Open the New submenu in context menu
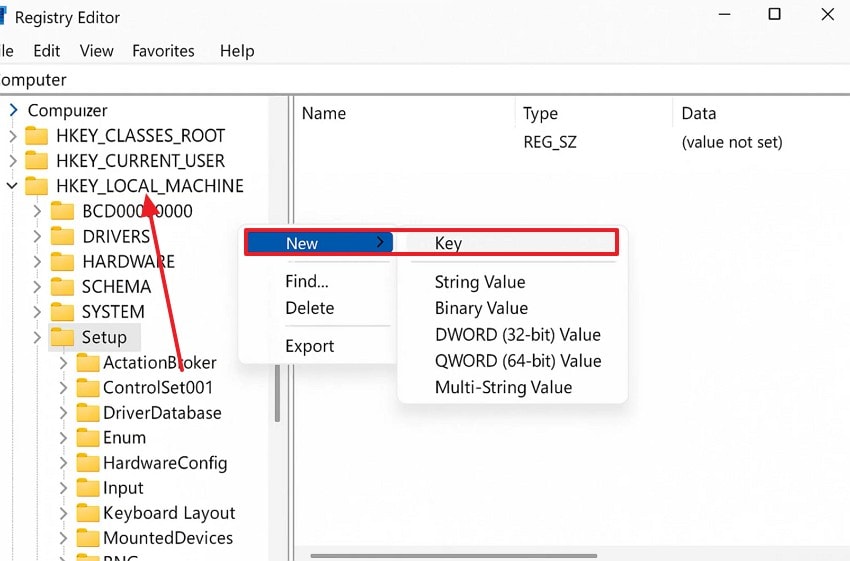Image resolution: width=850 pixels, height=561 pixels. 319,243
